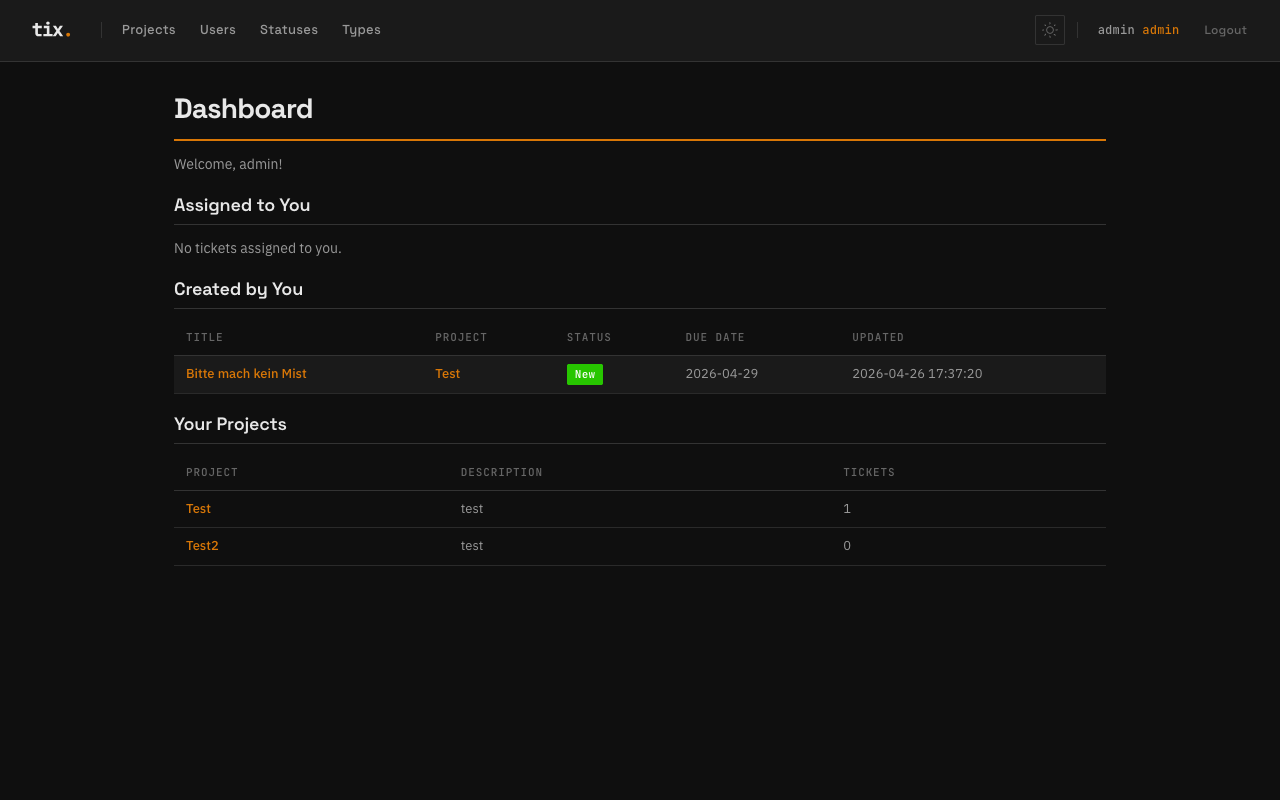
Task: Click the 'No tickets assigned to you.' message
Action: tap(258, 248)
